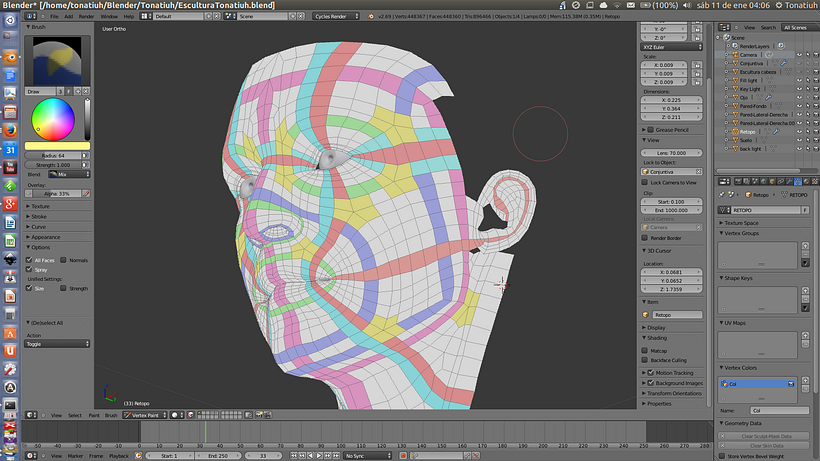Click the OpenGL render image icon
Image resolution: width=820 pixels, height=461 pixels.
pyautogui.click(x=259, y=415)
